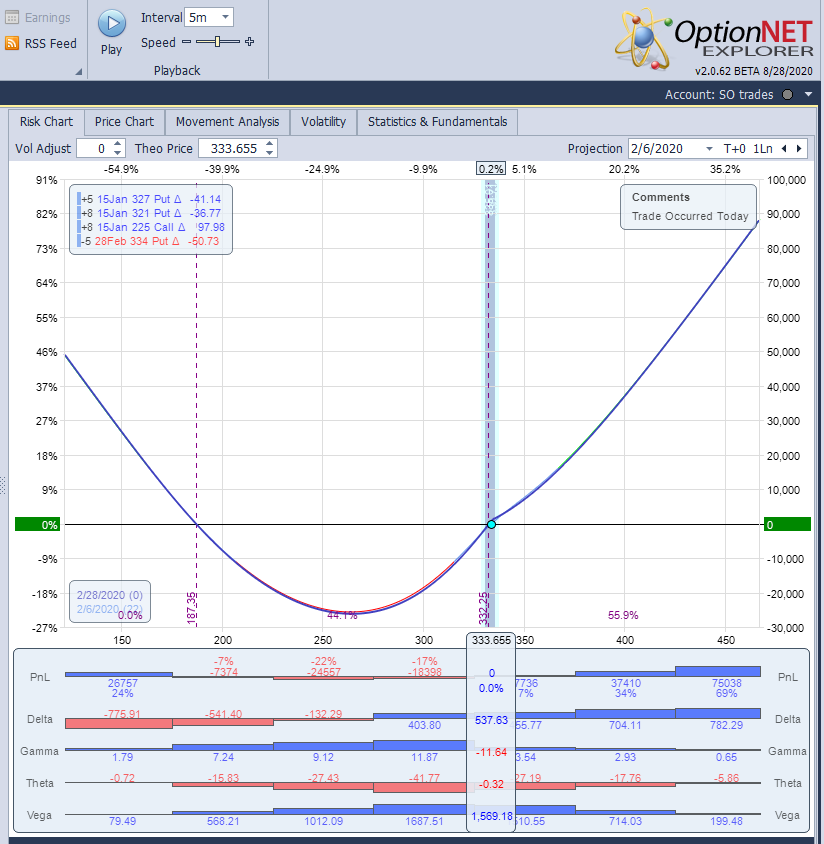The image size is (824, 844).
Task: Click the current Gamma value -11.64
Action: point(491,752)
